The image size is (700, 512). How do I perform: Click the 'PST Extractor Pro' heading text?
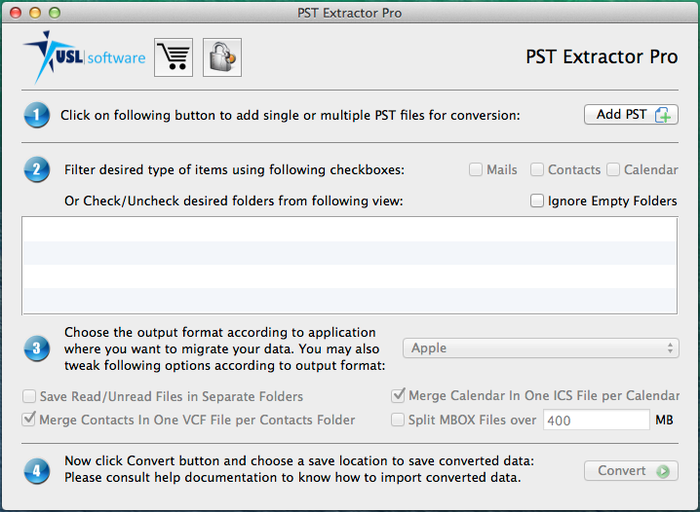point(601,57)
